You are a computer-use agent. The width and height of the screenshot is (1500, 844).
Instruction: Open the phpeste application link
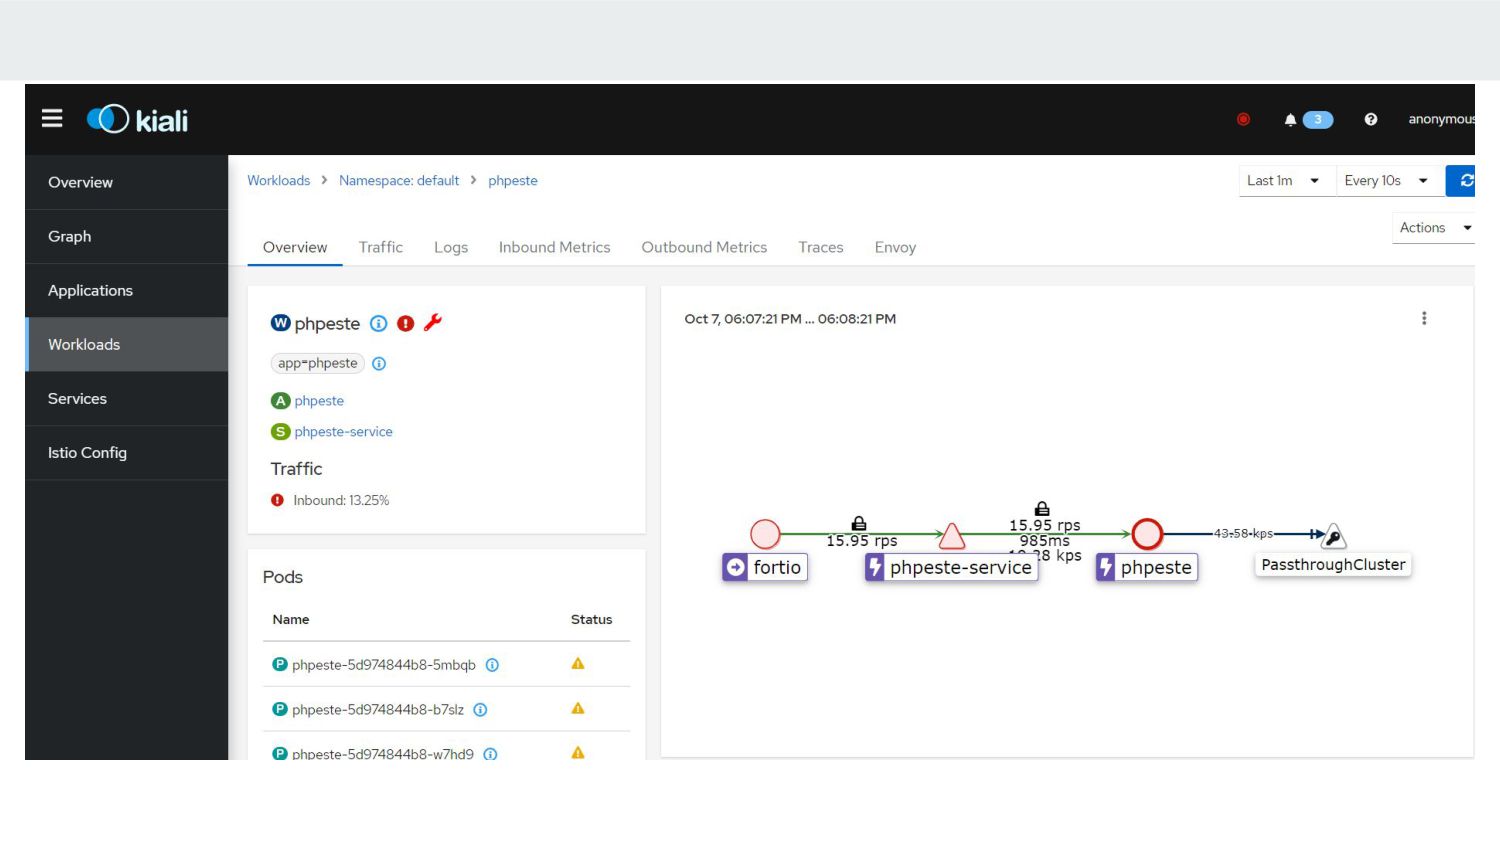click(319, 401)
